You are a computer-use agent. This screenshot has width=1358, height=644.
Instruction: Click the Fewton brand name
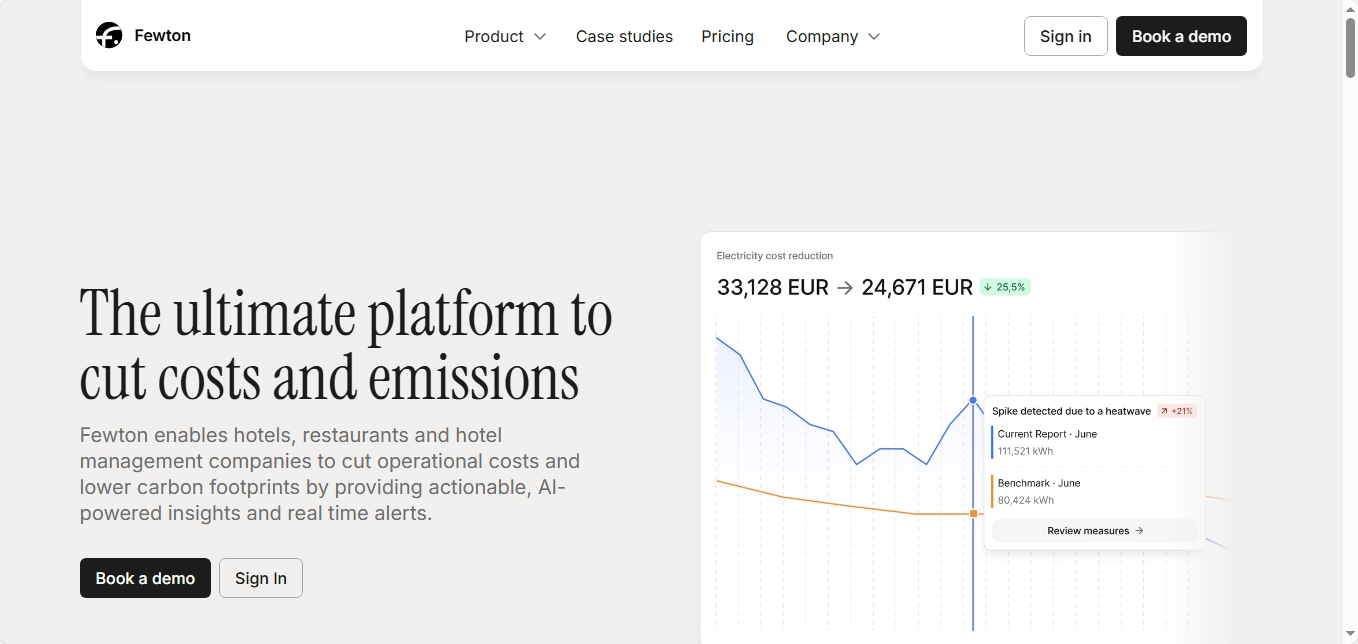[x=162, y=36]
